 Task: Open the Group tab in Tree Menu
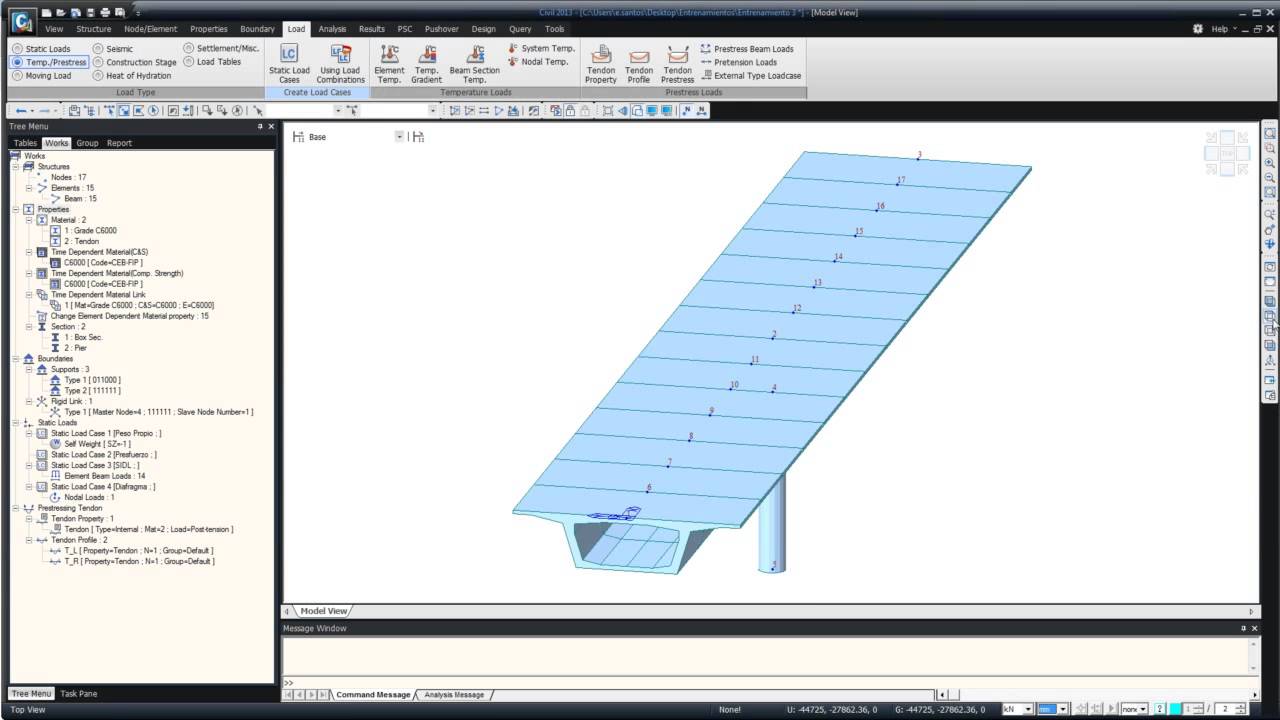tap(87, 143)
